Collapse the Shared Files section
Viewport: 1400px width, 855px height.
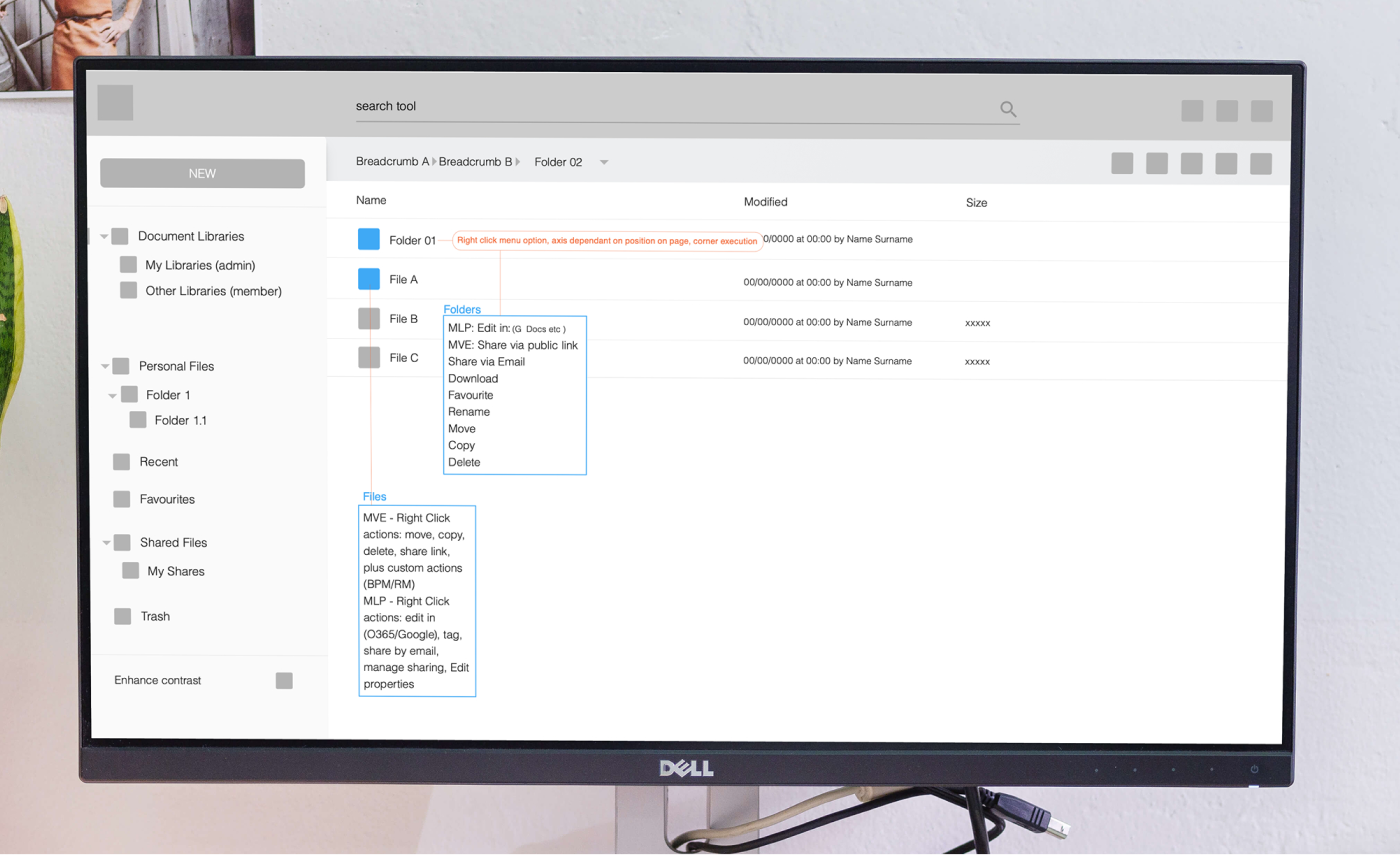106,543
